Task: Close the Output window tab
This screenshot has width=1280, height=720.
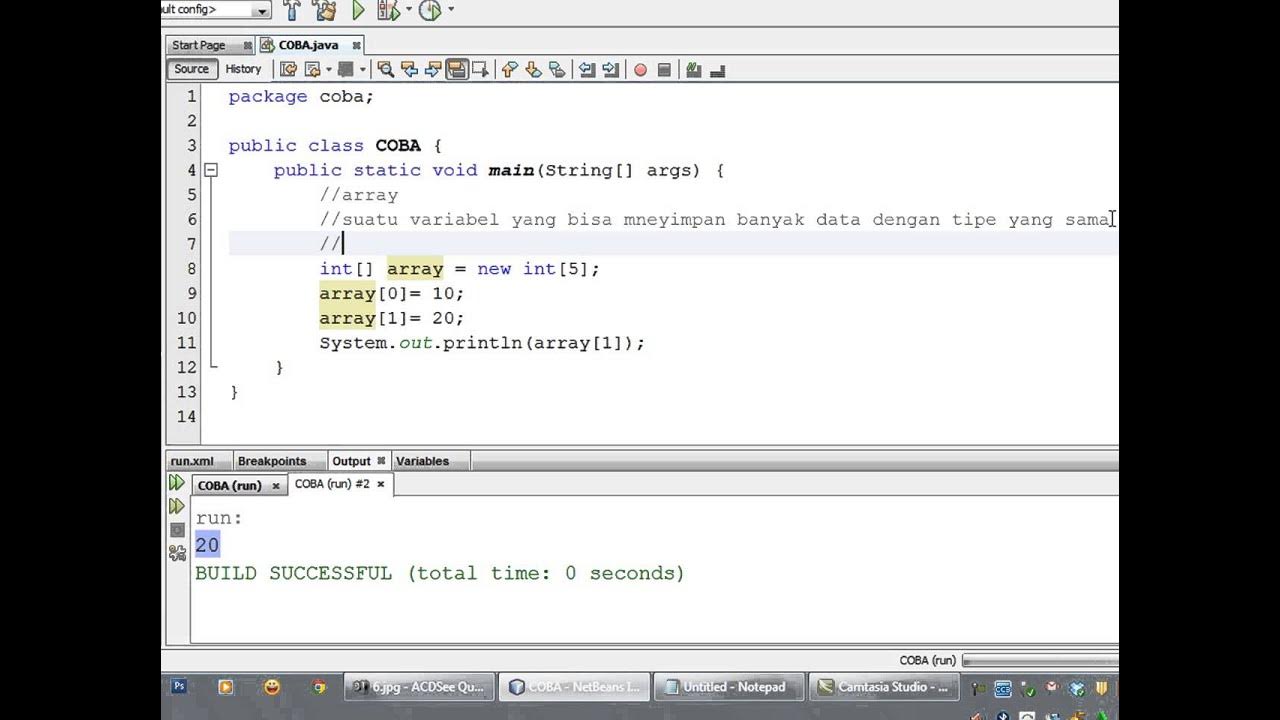Action: (x=381, y=461)
